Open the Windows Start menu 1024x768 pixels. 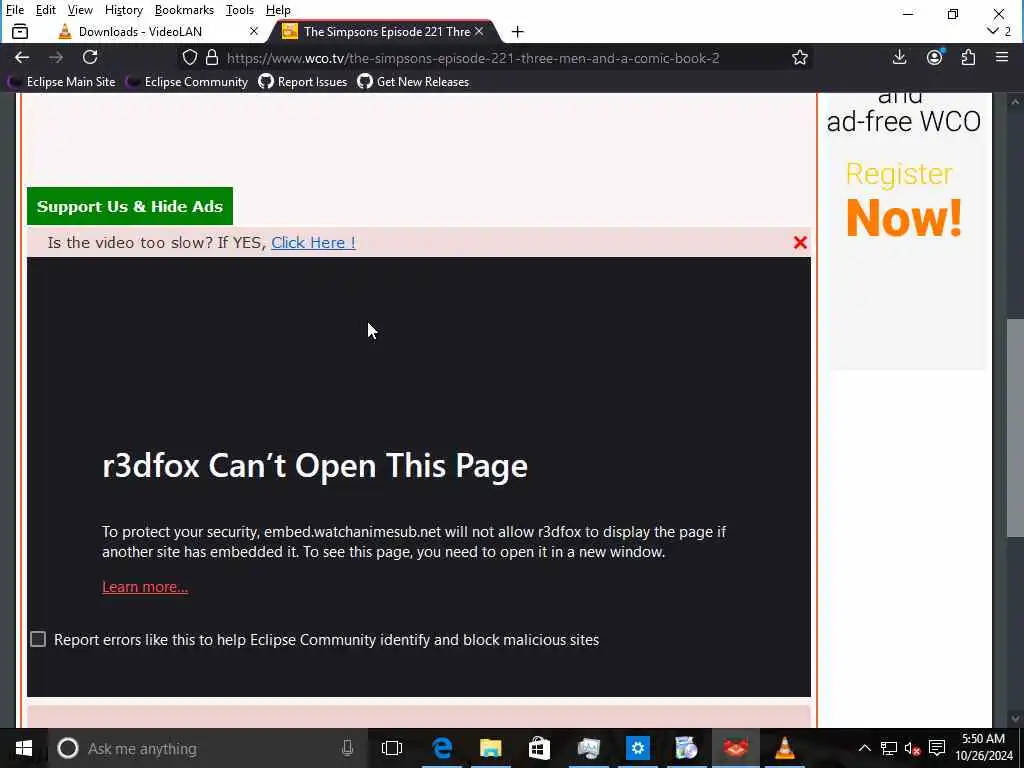pyautogui.click(x=24, y=748)
